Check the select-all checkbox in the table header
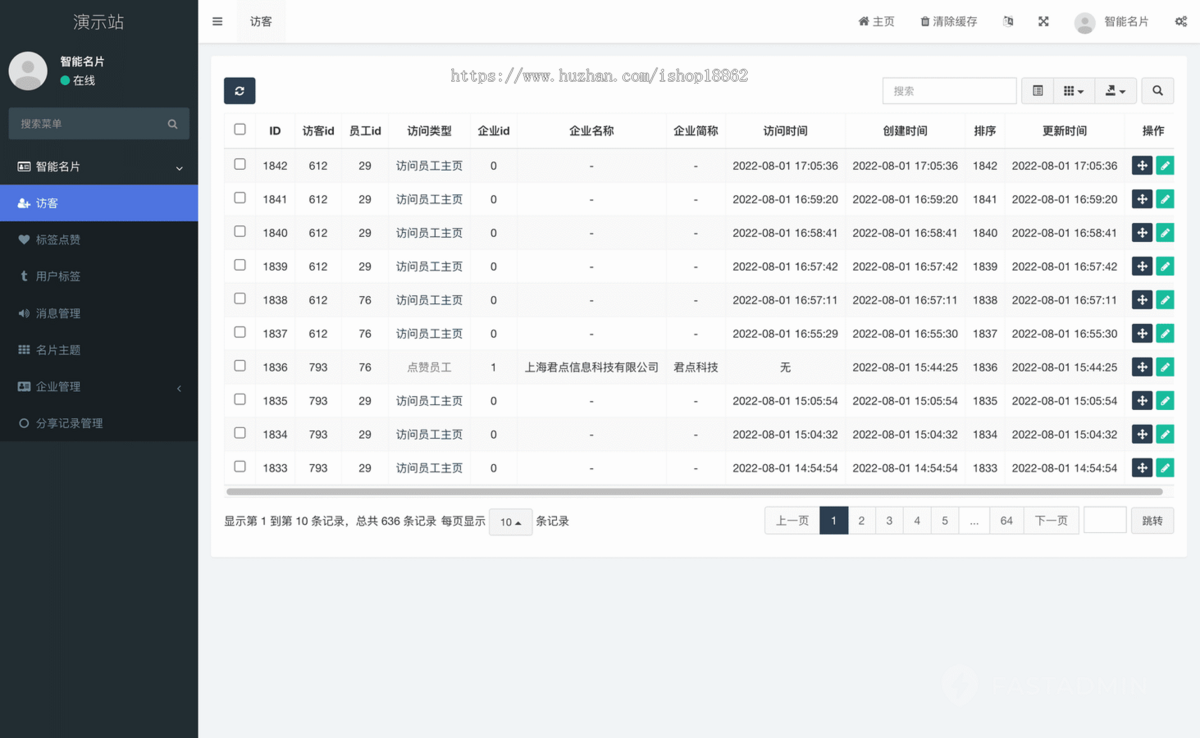This screenshot has width=1200, height=738. coord(240,130)
